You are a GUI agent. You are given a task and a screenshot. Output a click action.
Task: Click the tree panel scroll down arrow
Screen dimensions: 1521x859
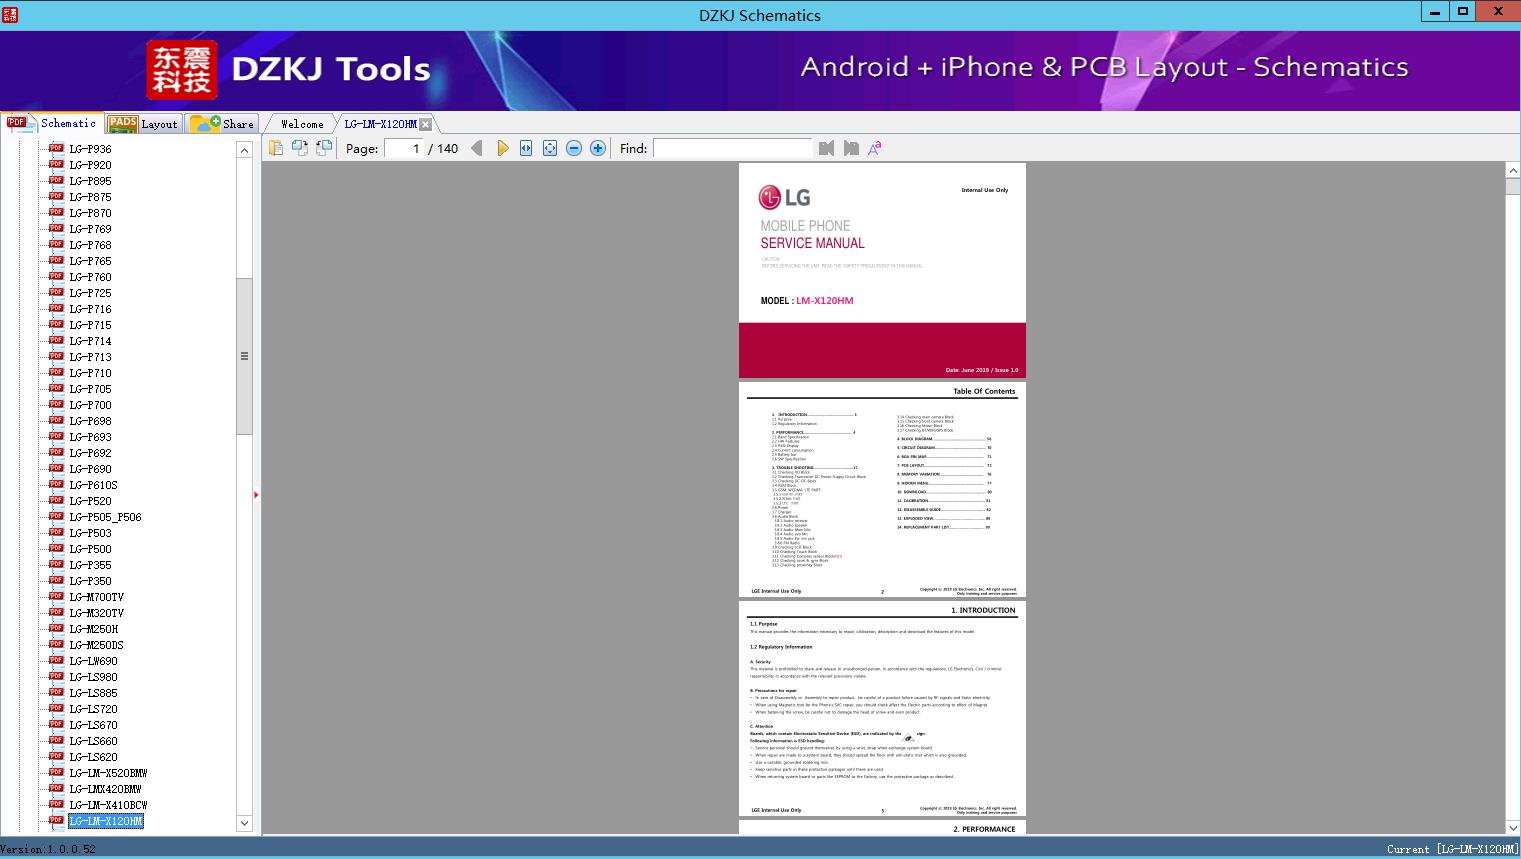244,824
